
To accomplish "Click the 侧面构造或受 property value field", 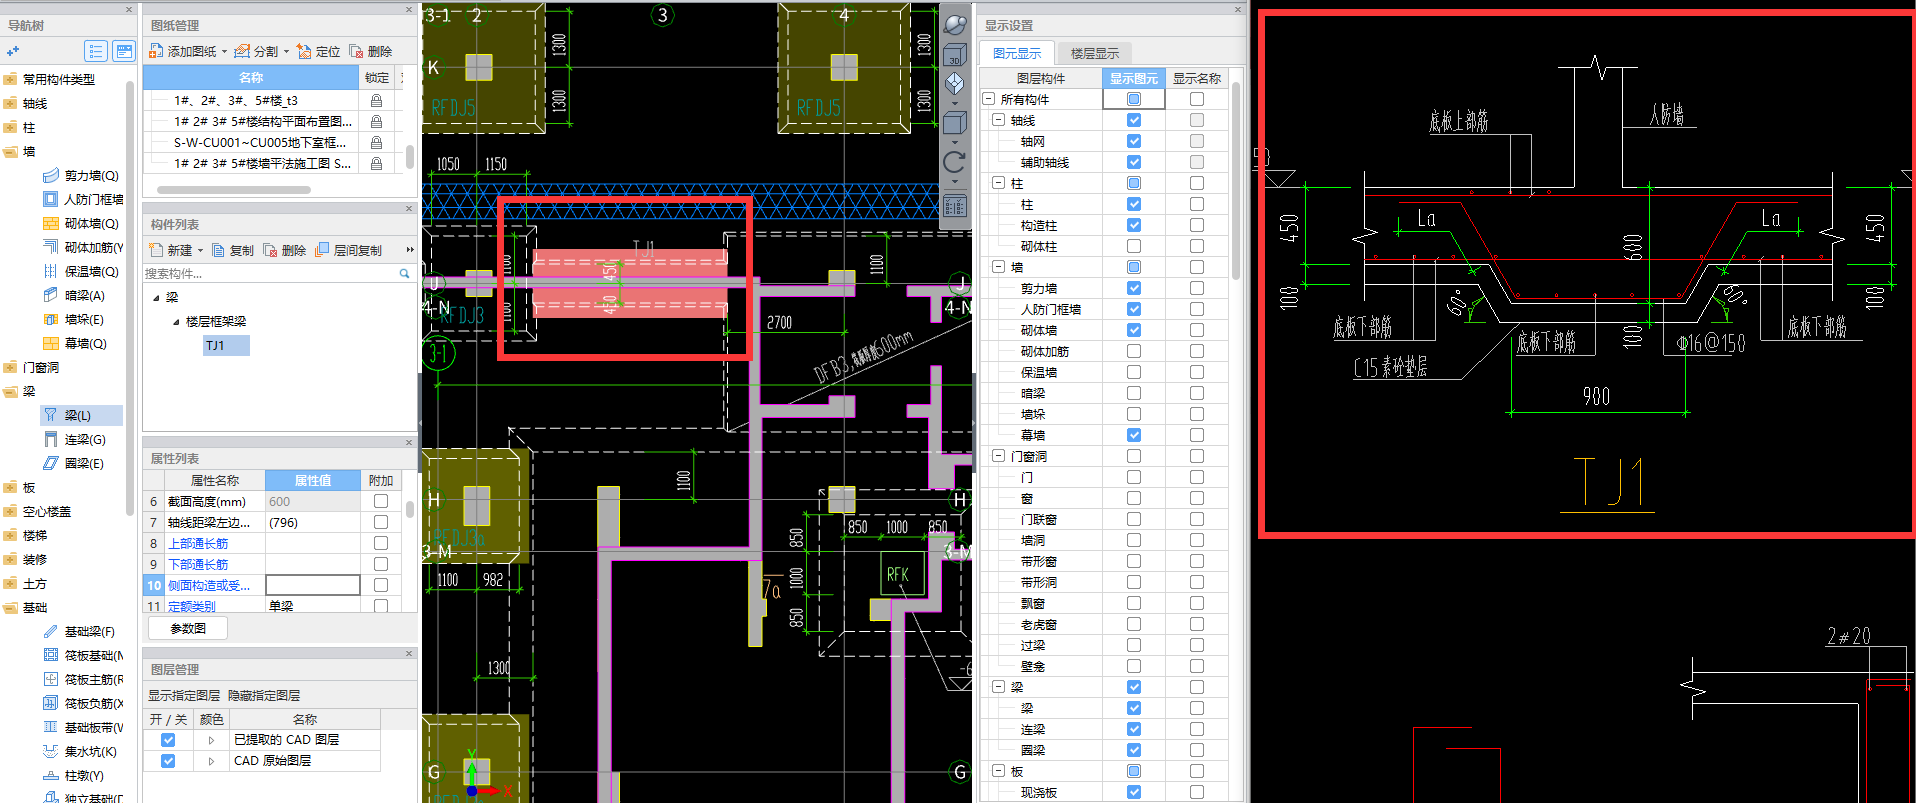I will coord(313,585).
